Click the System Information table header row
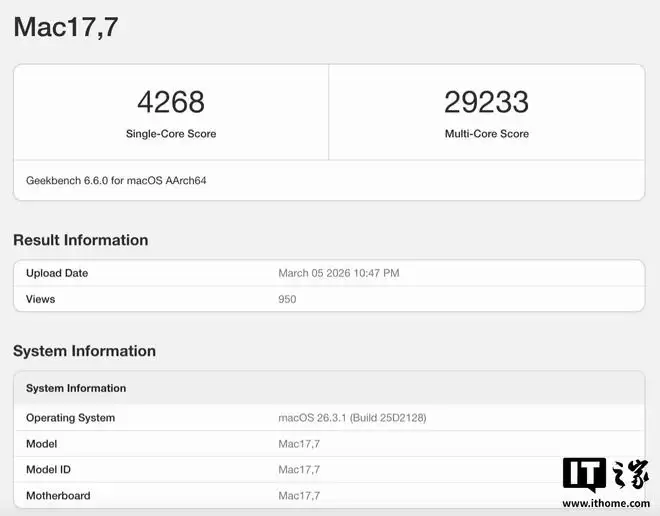Screen dimensions: 660x516 click(76, 388)
